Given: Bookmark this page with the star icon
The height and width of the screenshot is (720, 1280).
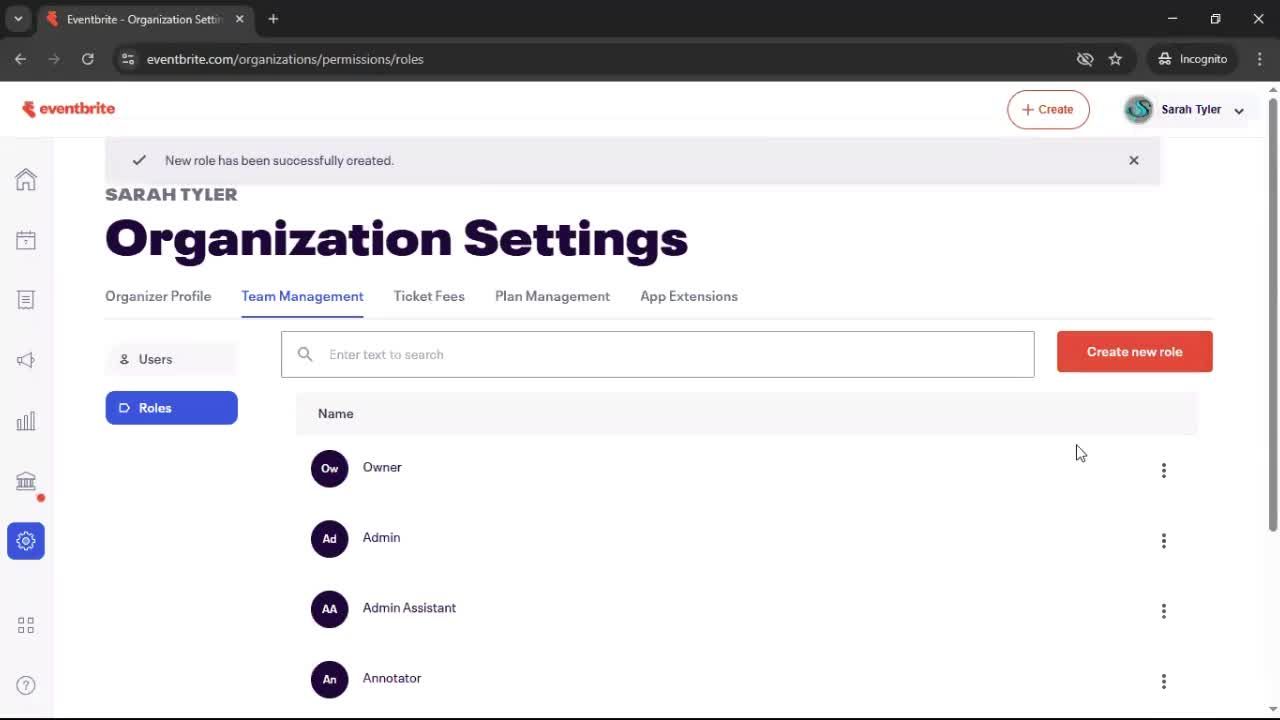Looking at the screenshot, I should [1115, 59].
